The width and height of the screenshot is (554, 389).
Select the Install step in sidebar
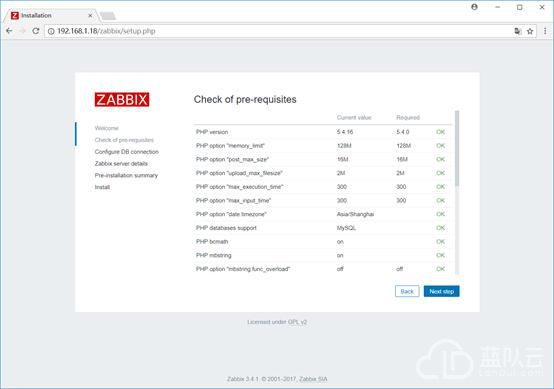(x=102, y=187)
